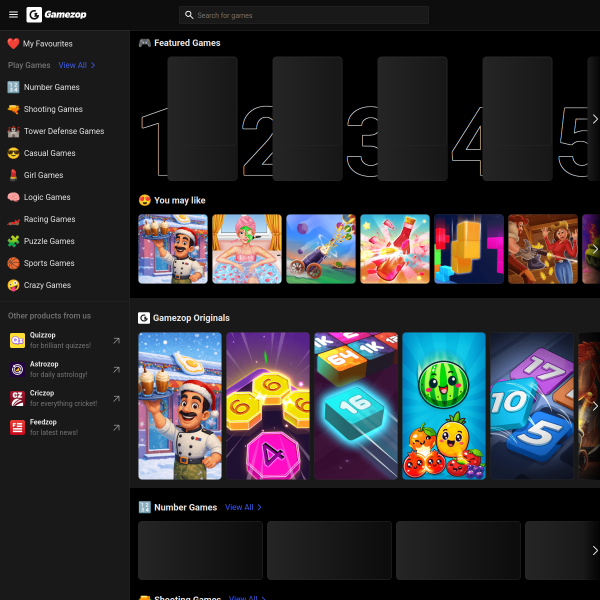Open featured game card number 1
Viewport: 600px width, 600px height.
(202, 119)
